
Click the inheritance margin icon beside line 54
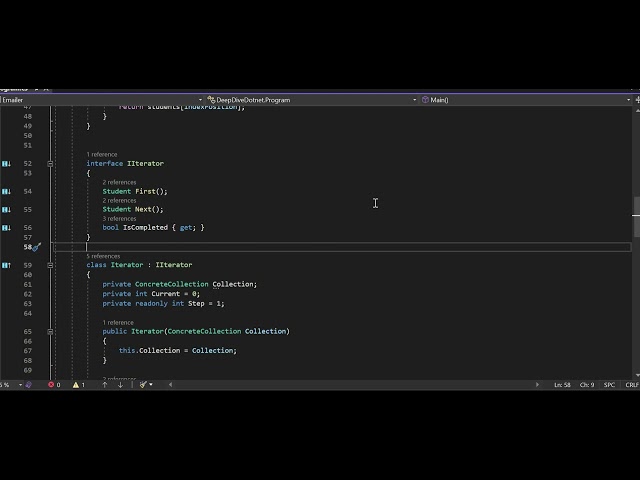6,191
